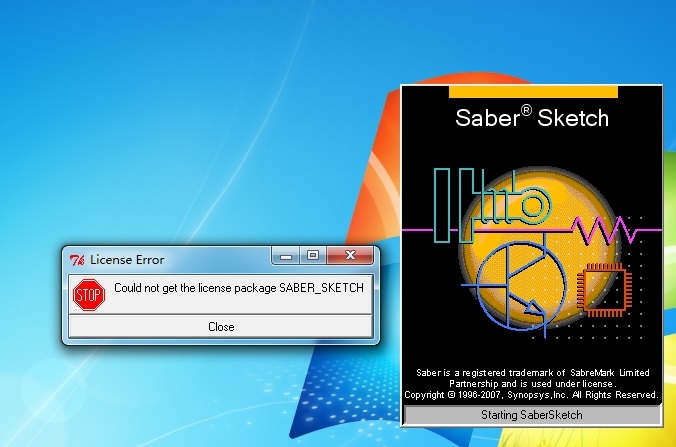Click the Synopsys copyright line
676x447 pixels.
[x=531, y=395]
